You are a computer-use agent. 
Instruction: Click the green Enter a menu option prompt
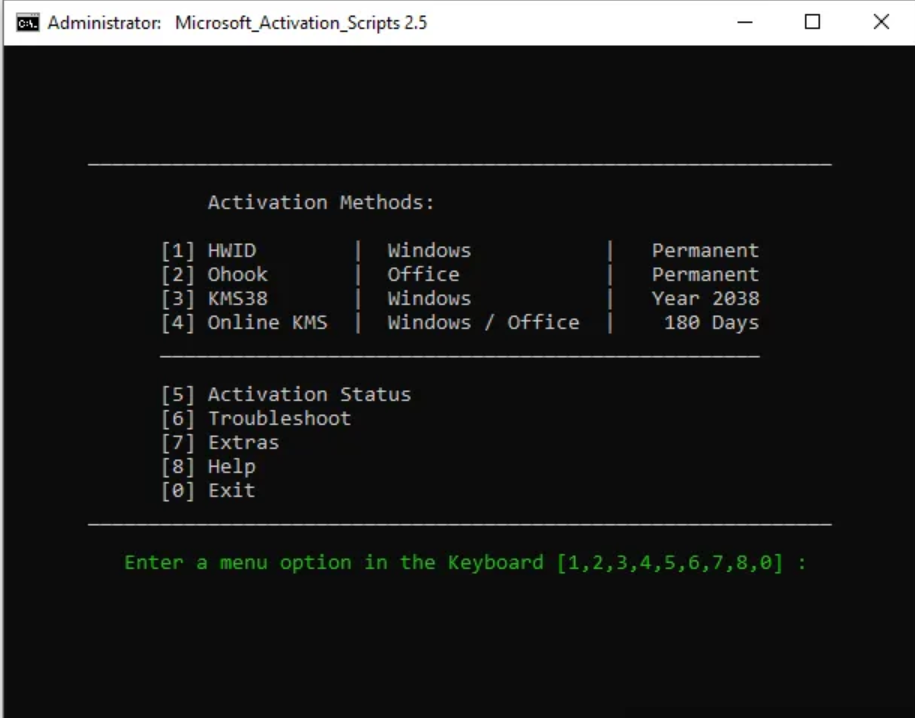pyautogui.click(x=465, y=563)
